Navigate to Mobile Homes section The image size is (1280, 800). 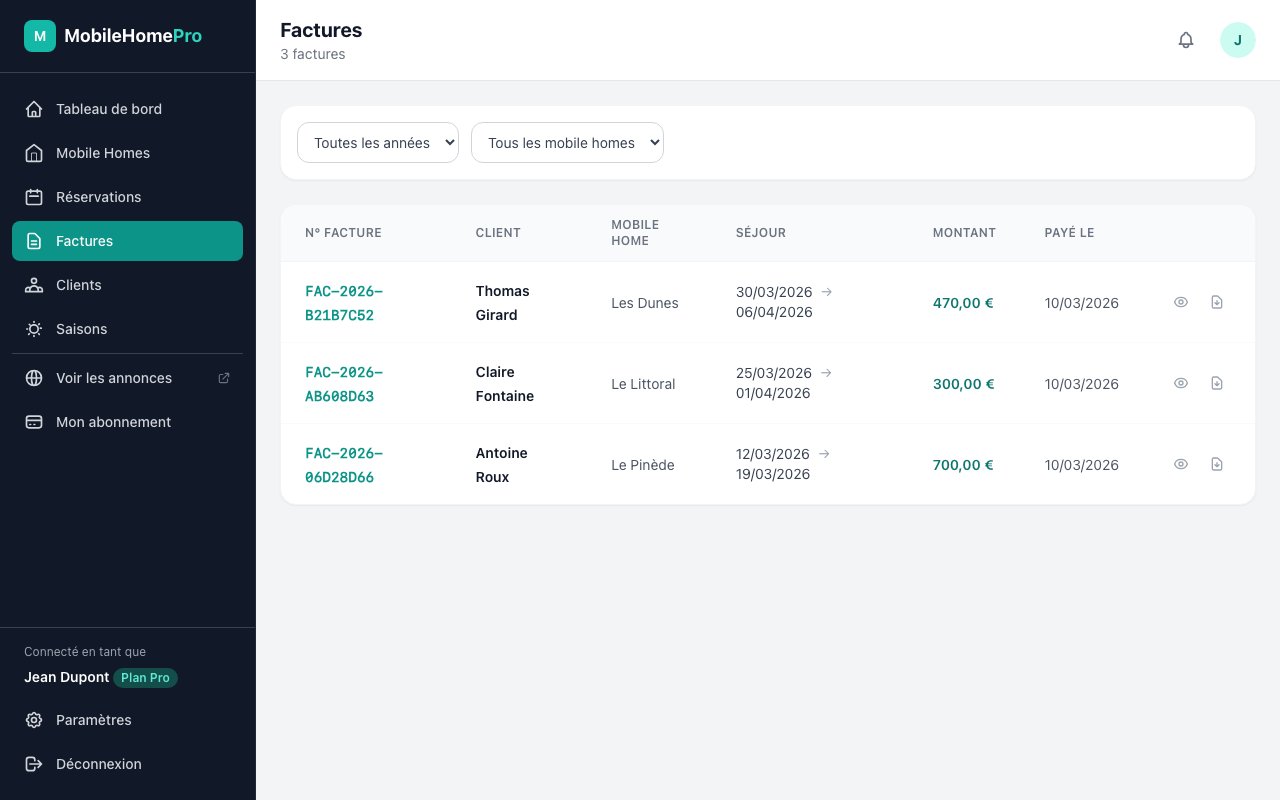(x=102, y=153)
